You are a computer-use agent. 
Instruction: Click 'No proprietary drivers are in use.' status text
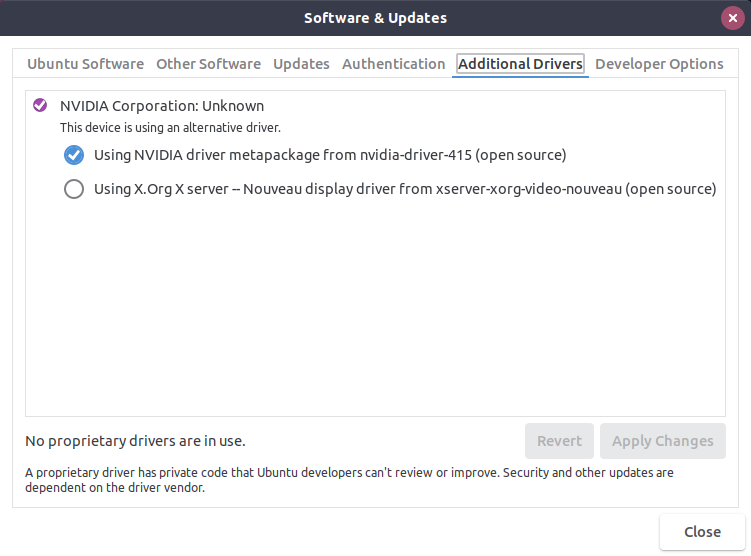[135, 441]
